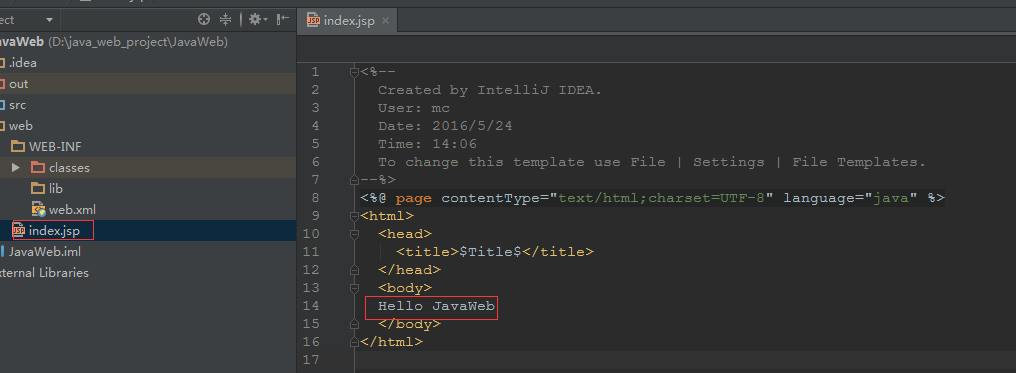Click the Scroll from Source crosshair icon
Viewport: 1016px width, 373px height.
(204, 19)
